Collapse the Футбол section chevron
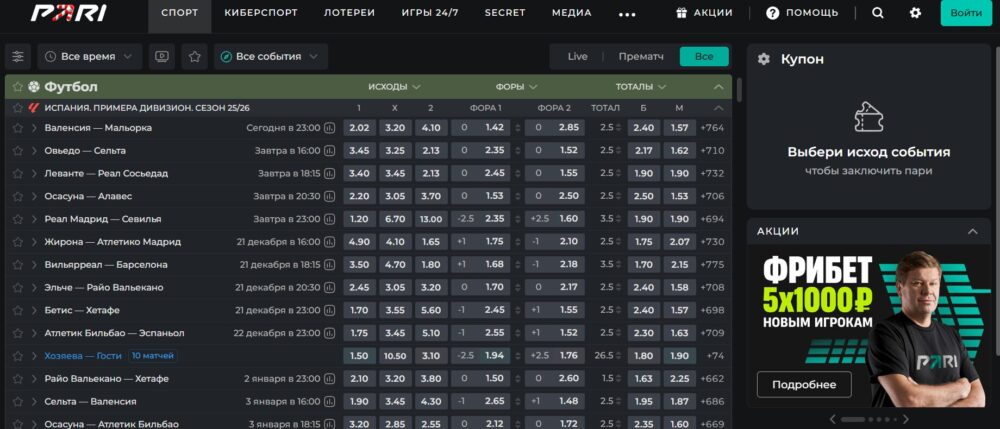The image size is (1000, 429). tap(719, 87)
